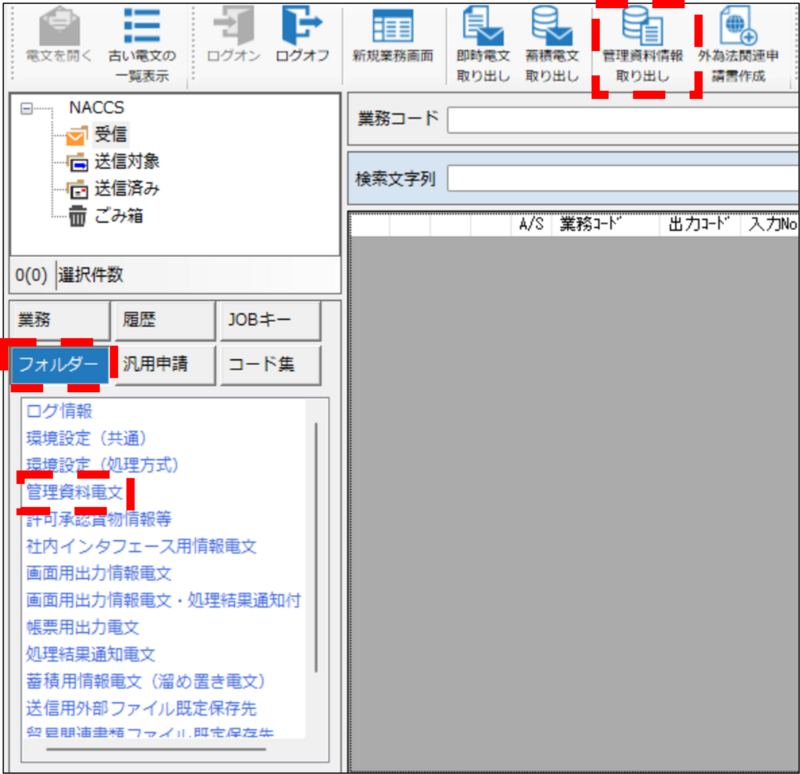Click 即時電文取り出し toolbar icon

click(x=483, y=40)
